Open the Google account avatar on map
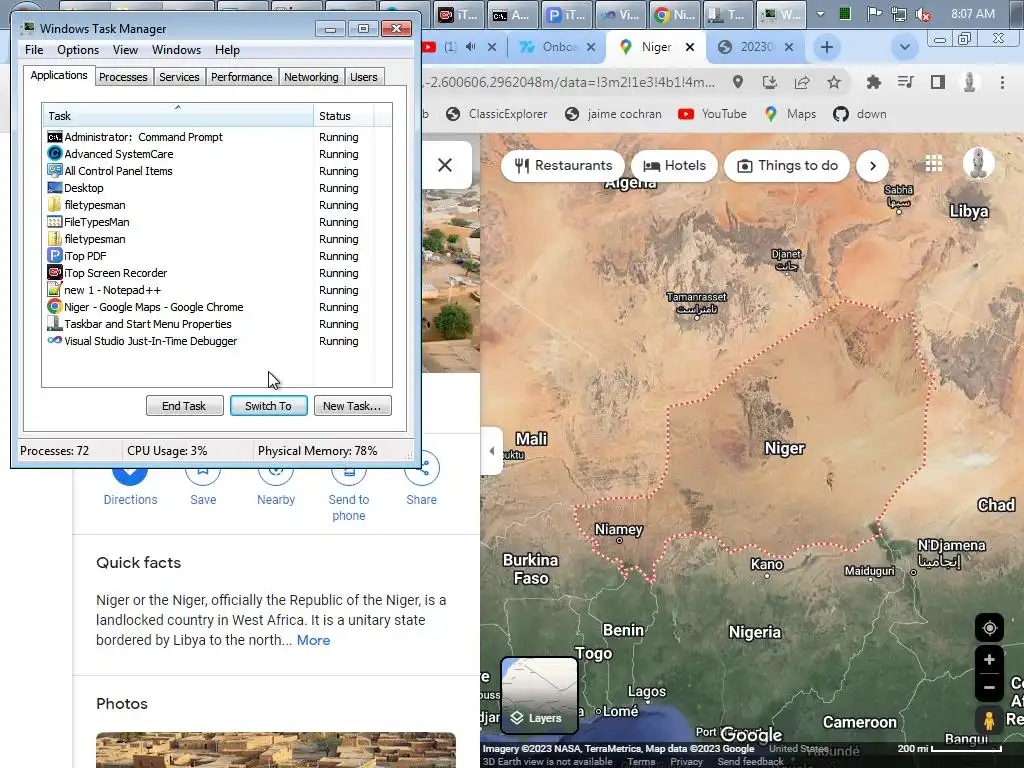The image size is (1024, 768). pos(978,163)
